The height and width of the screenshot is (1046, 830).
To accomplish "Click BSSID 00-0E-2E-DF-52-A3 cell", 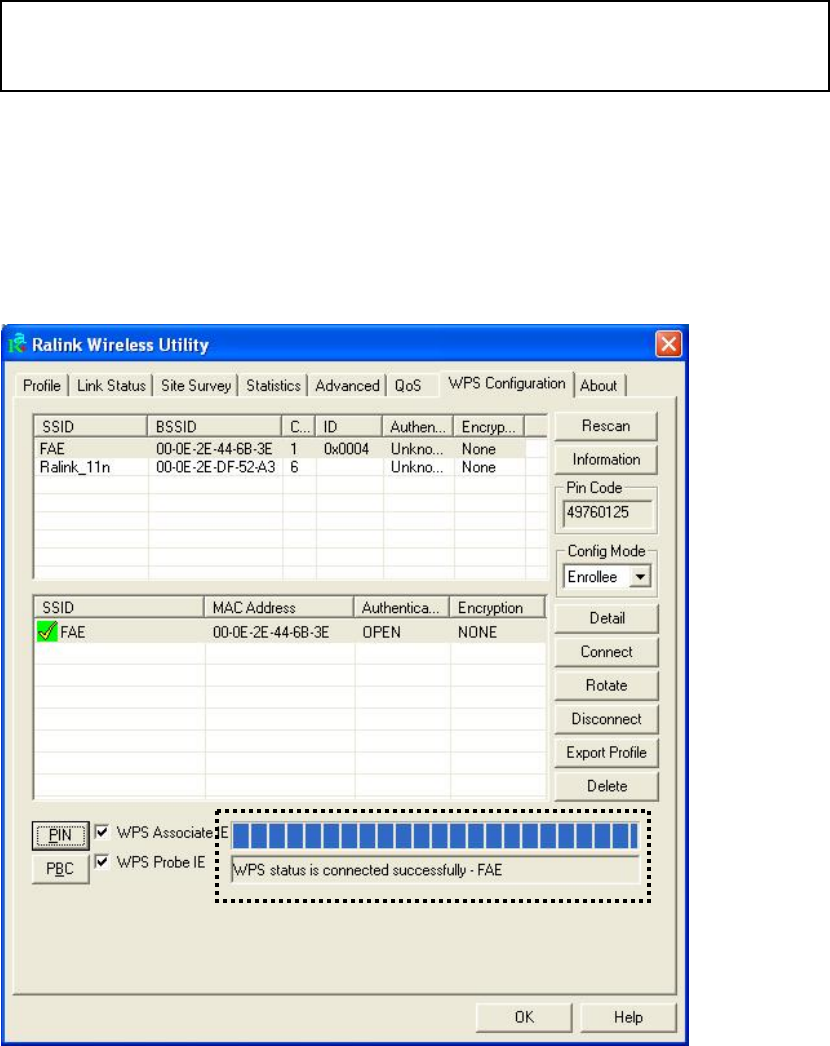I will click(x=216, y=467).
